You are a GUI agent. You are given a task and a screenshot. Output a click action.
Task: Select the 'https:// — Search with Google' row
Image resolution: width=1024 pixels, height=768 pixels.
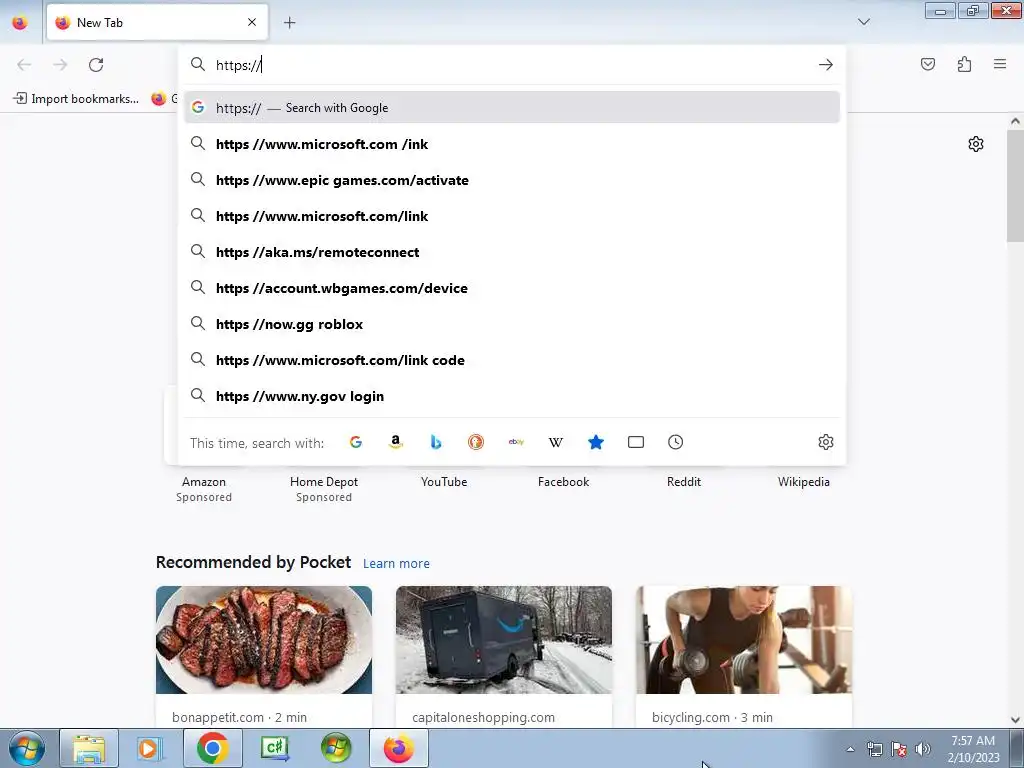[x=512, y=108]
